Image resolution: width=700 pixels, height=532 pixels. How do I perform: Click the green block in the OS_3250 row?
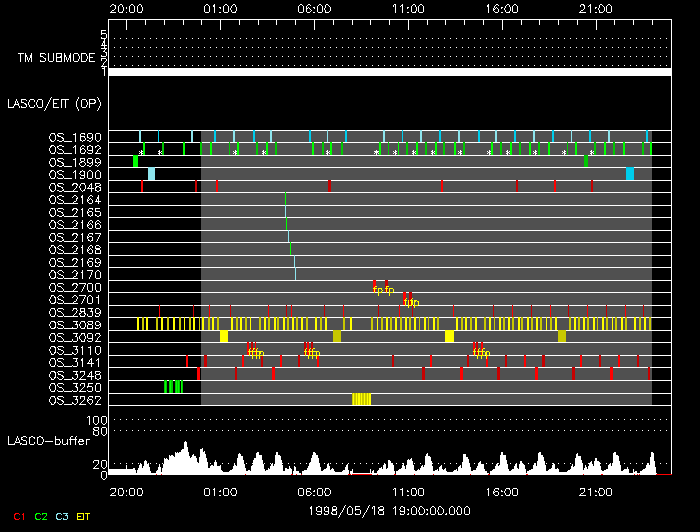pos(173,387)
